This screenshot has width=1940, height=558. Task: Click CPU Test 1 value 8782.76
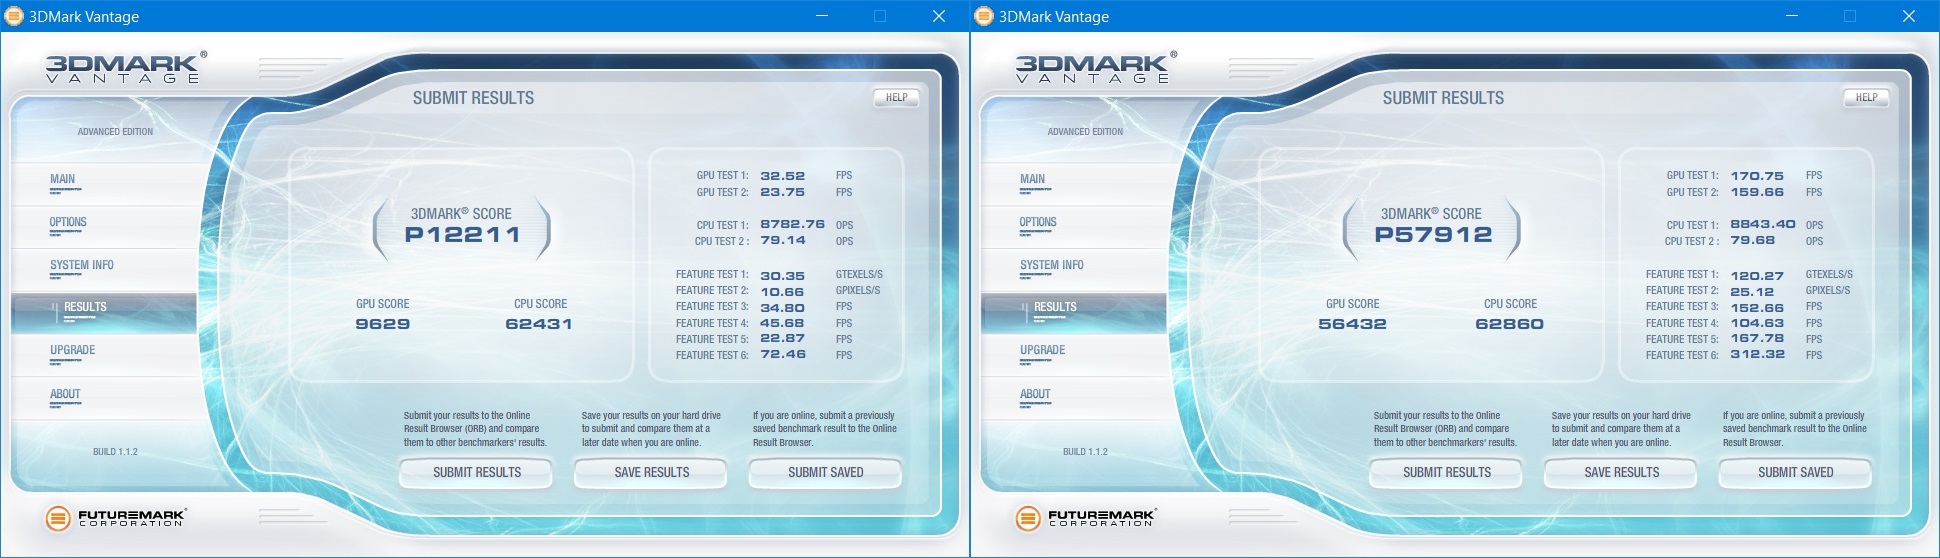(792, 224)
